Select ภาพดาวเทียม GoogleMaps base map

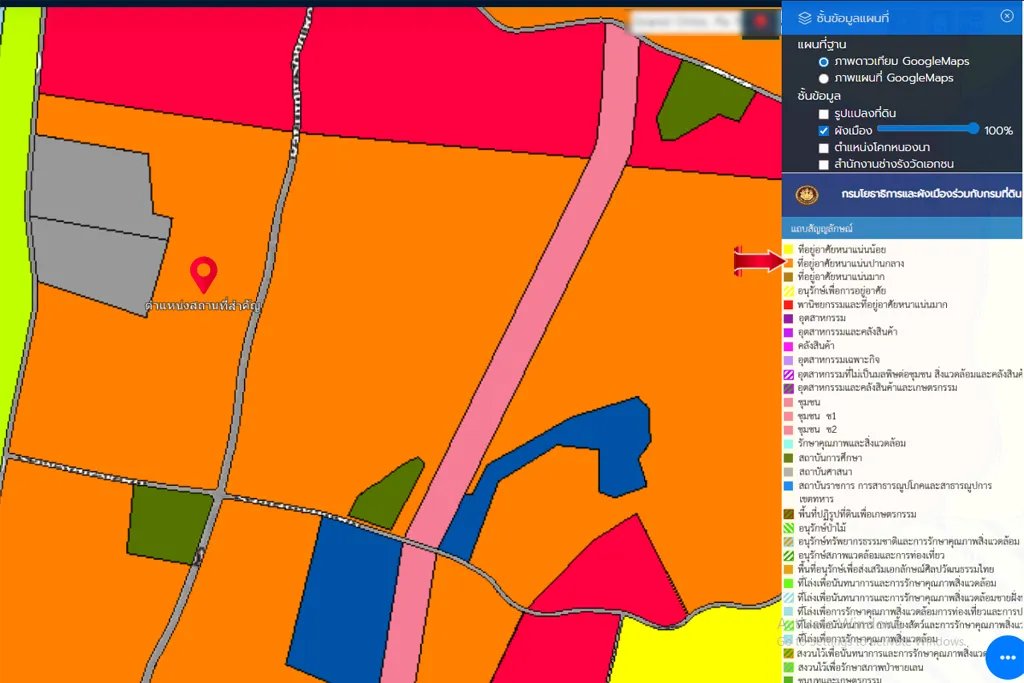[824, 61]
